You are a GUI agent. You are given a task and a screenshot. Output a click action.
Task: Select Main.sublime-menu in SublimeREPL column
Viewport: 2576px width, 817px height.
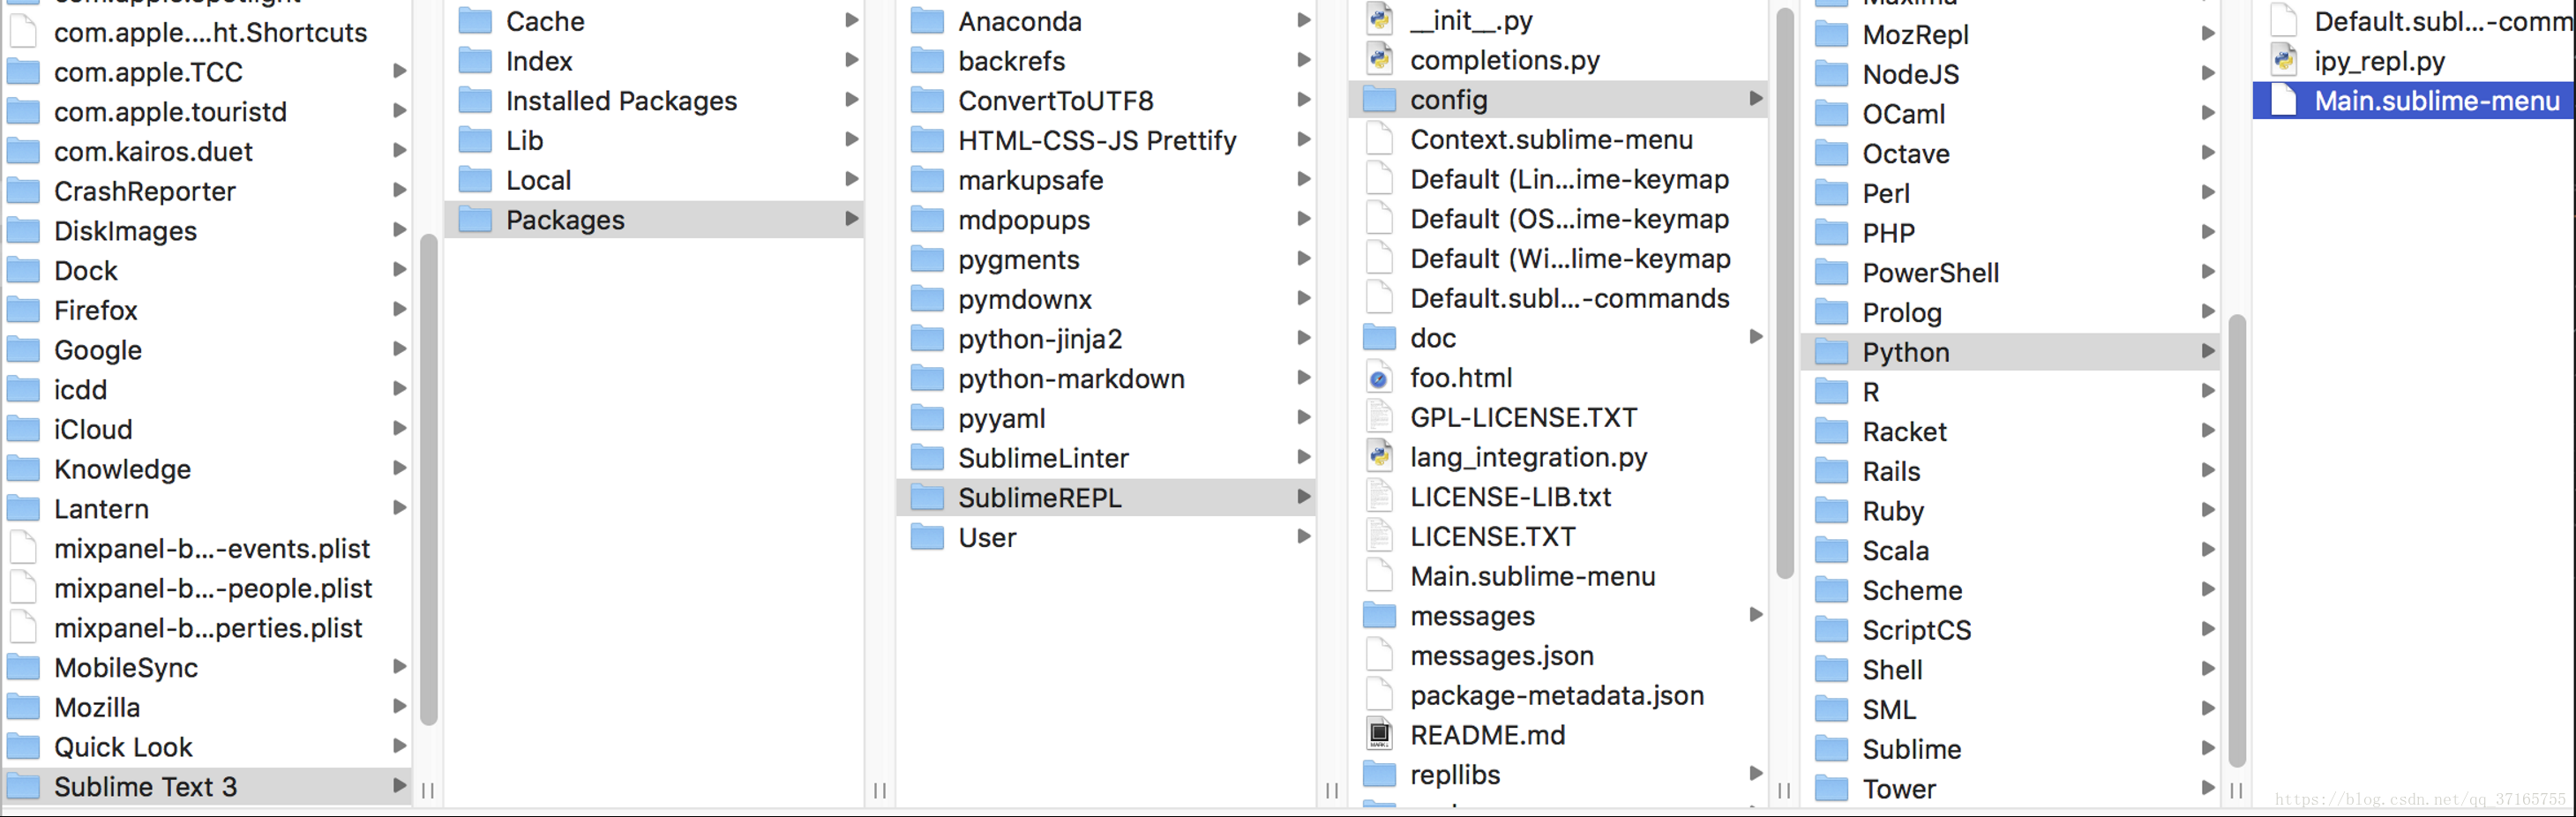1559,576
